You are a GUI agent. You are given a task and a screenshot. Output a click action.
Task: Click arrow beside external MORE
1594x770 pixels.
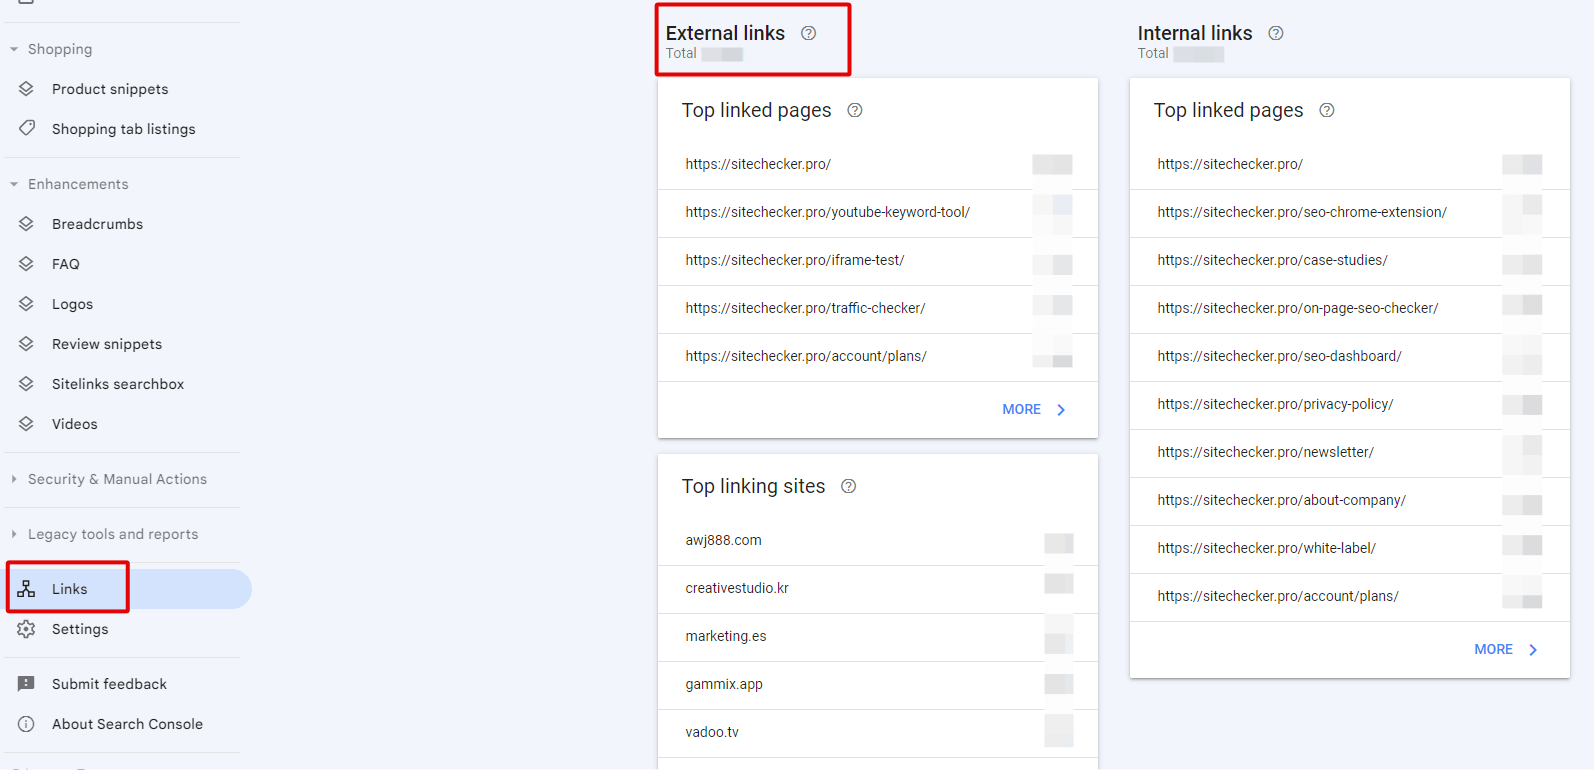pos(1061,410)
